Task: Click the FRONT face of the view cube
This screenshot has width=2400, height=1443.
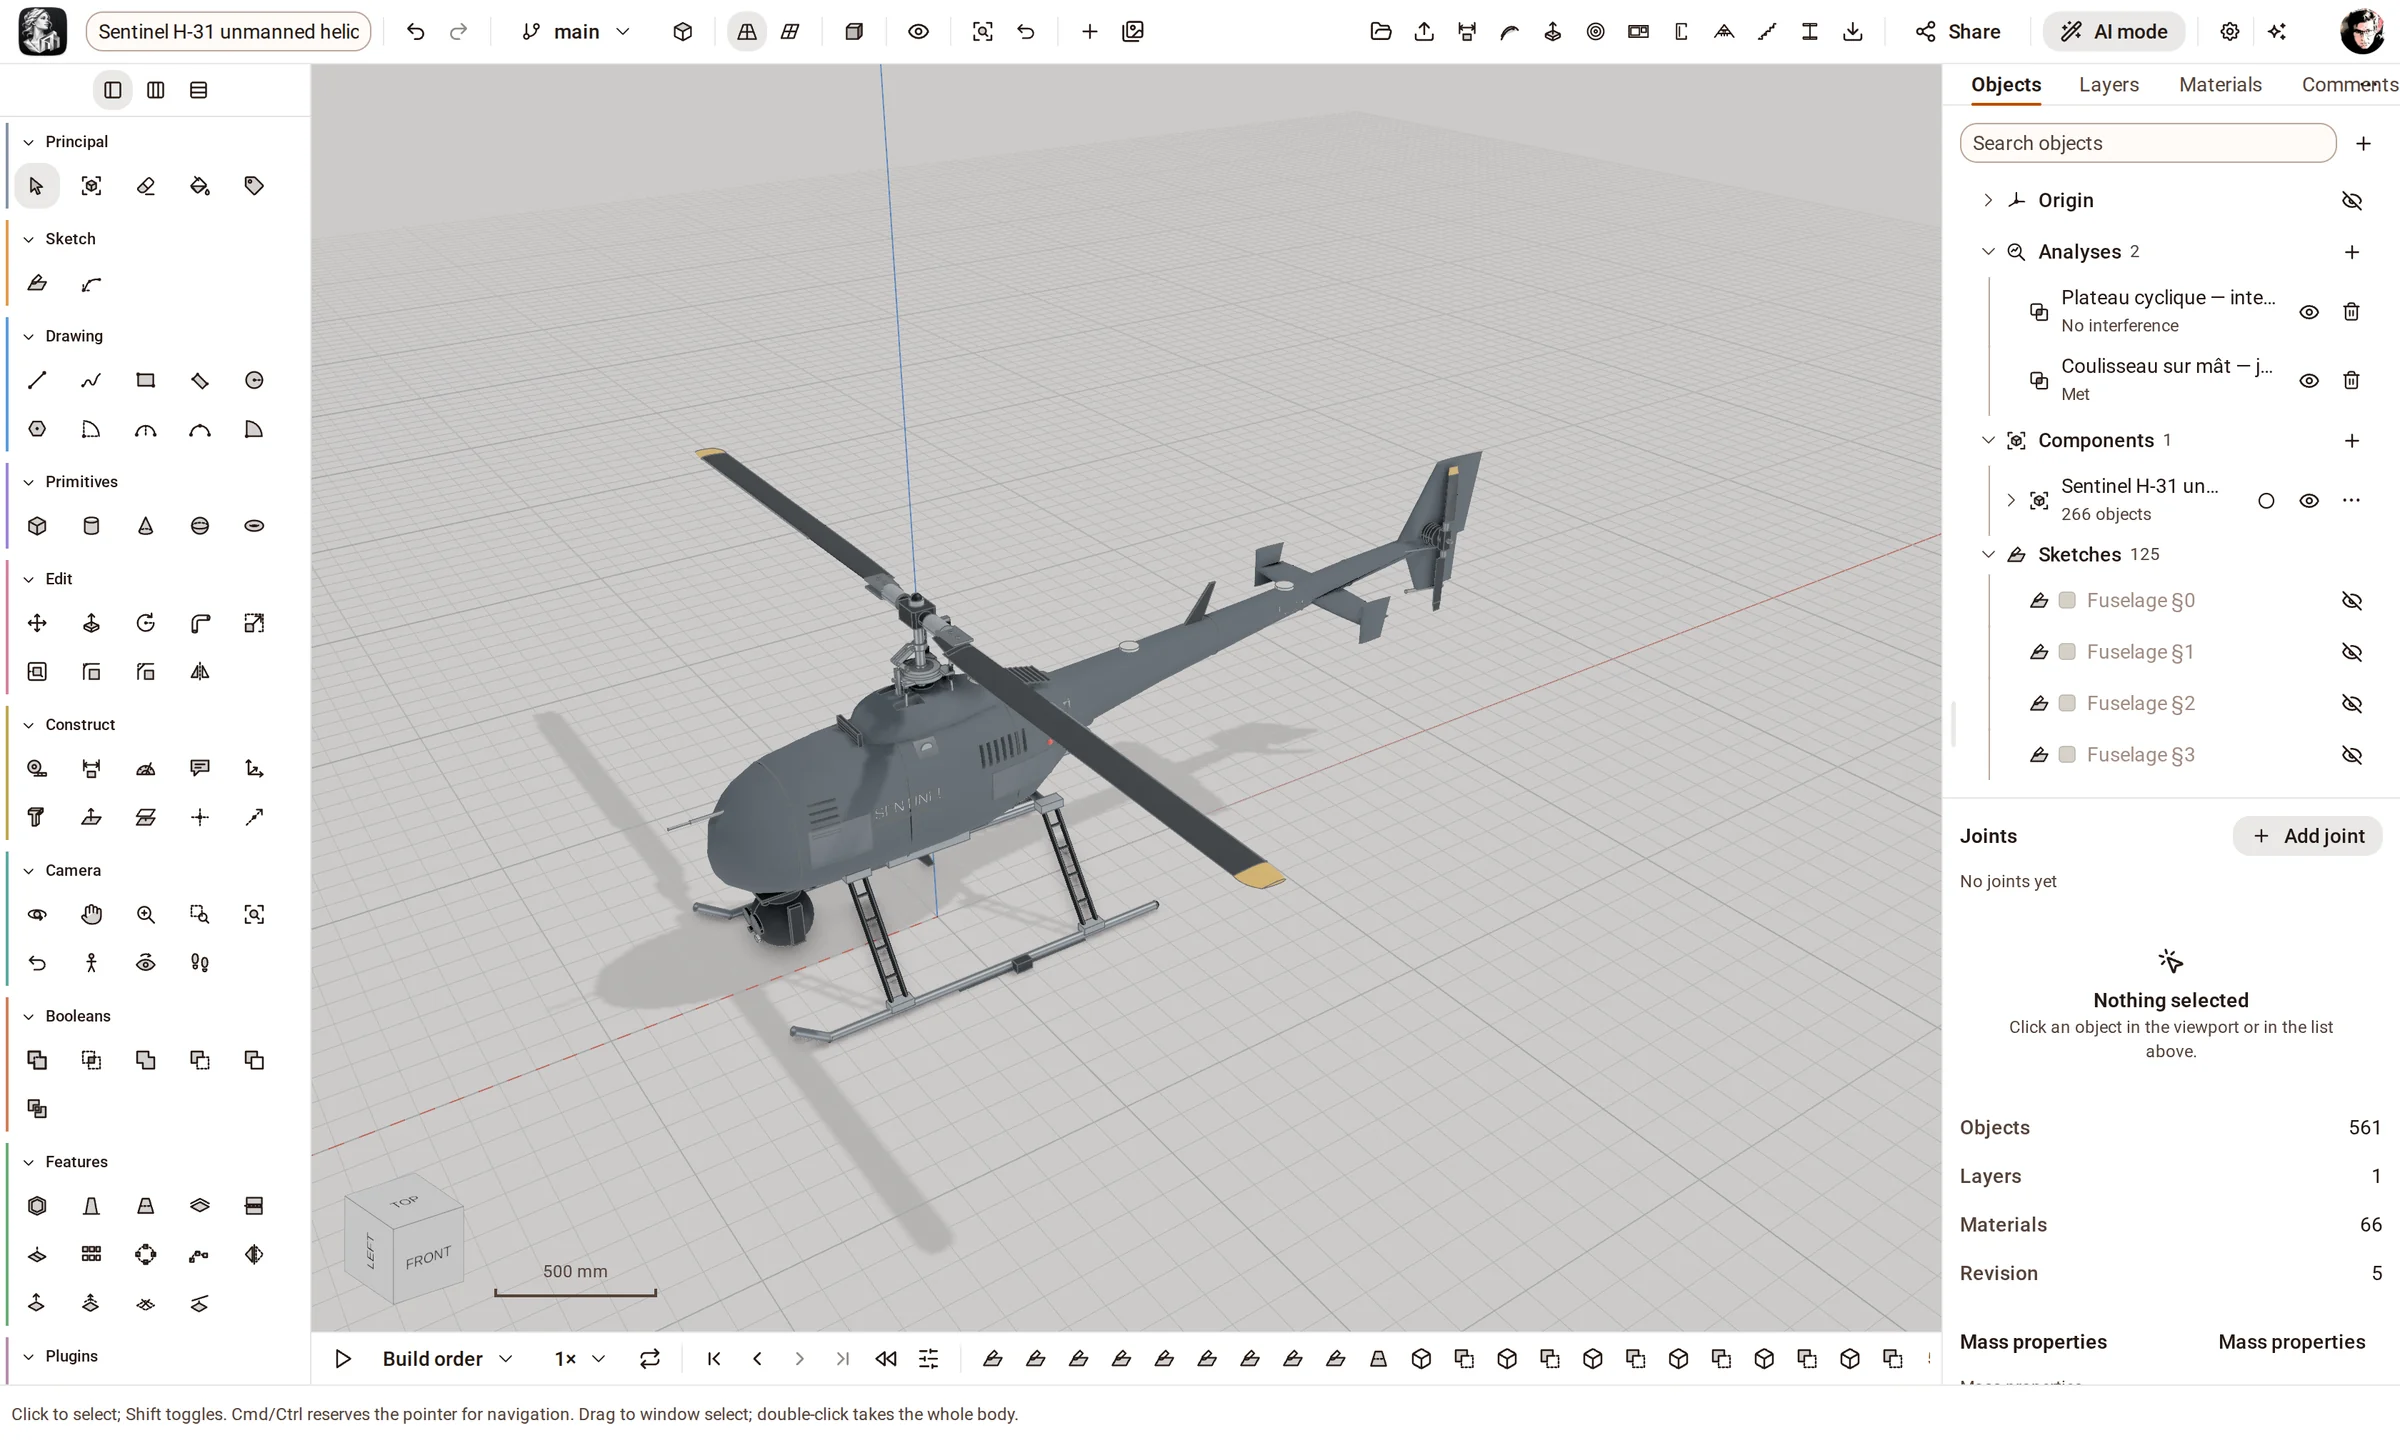Action: (x=428, y=1258)
